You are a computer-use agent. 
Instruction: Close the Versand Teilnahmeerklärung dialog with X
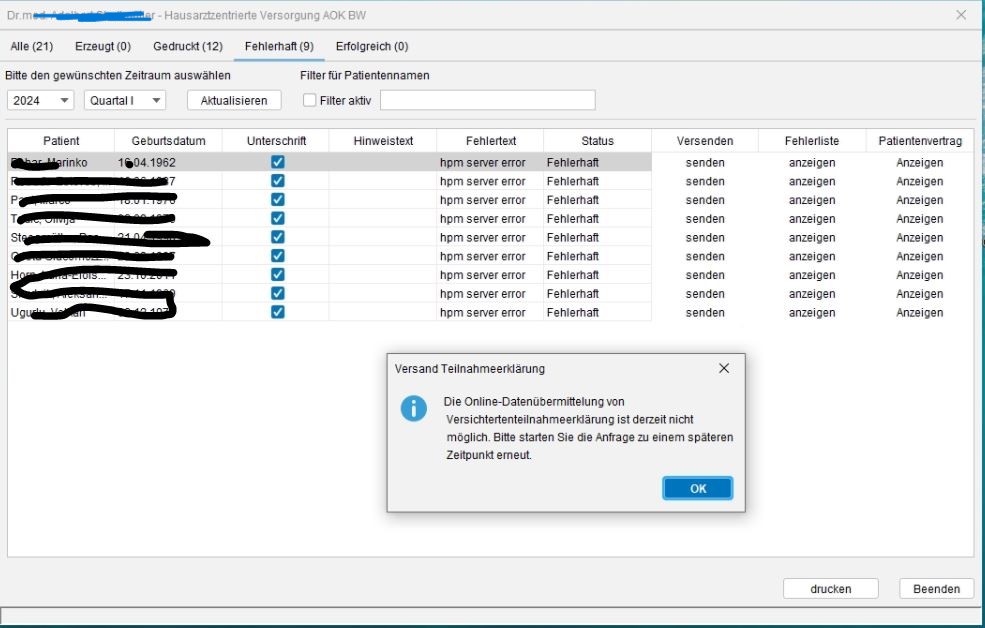pos(724,368)
